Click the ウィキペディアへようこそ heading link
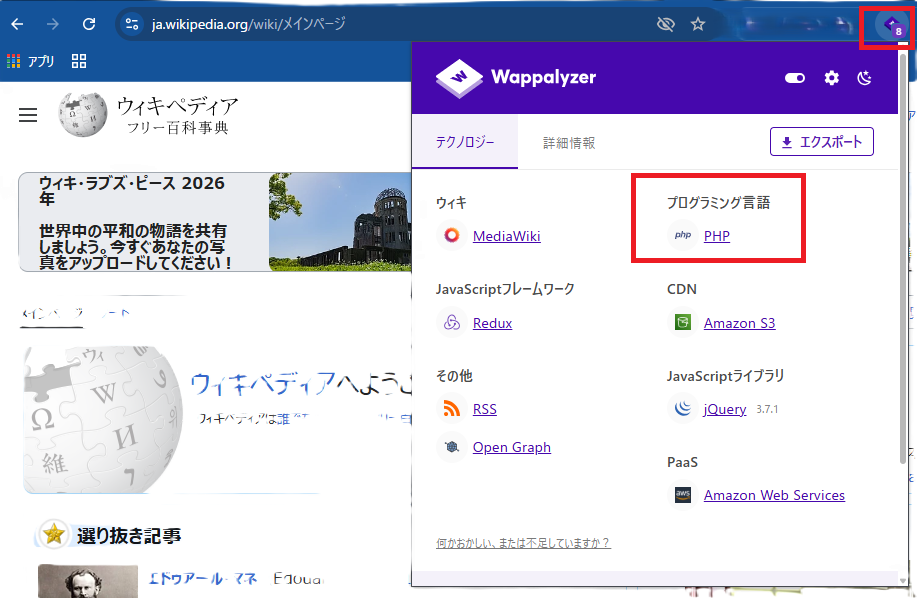The height and width of the screenshot is (598, 917). click(x=301, y=384)
